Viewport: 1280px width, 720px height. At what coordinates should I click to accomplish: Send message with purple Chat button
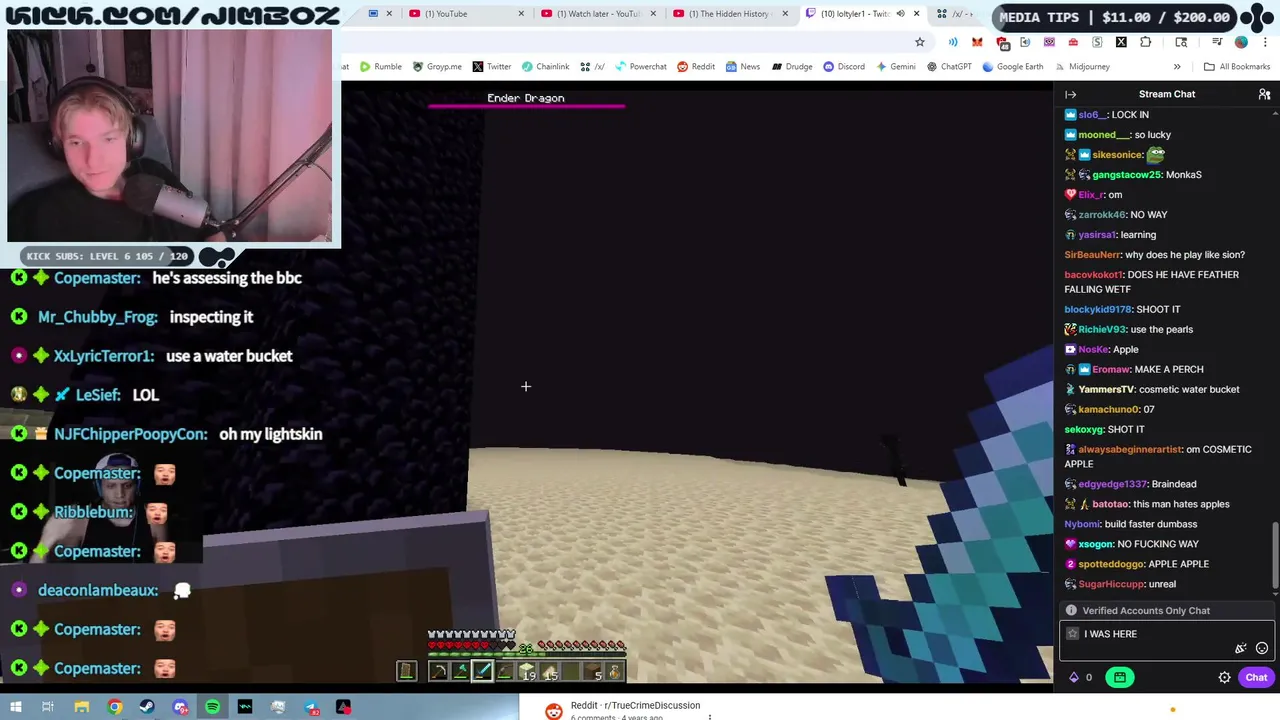click(1256, 677)
